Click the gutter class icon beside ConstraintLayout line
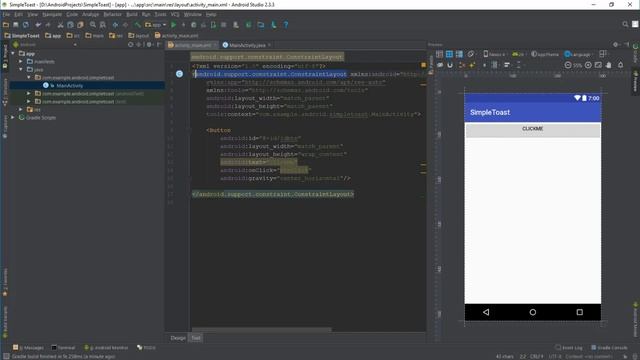This screenshot has width=640, height=360. [x=179, y=74]
